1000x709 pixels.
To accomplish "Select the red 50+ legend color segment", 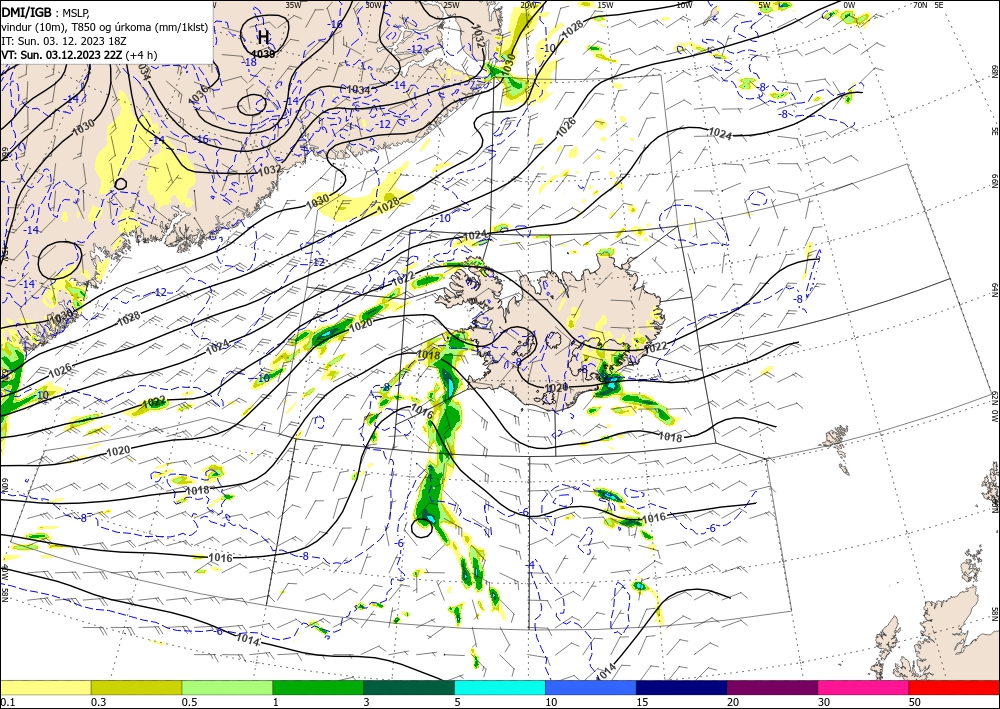I will tap(954, 687).
